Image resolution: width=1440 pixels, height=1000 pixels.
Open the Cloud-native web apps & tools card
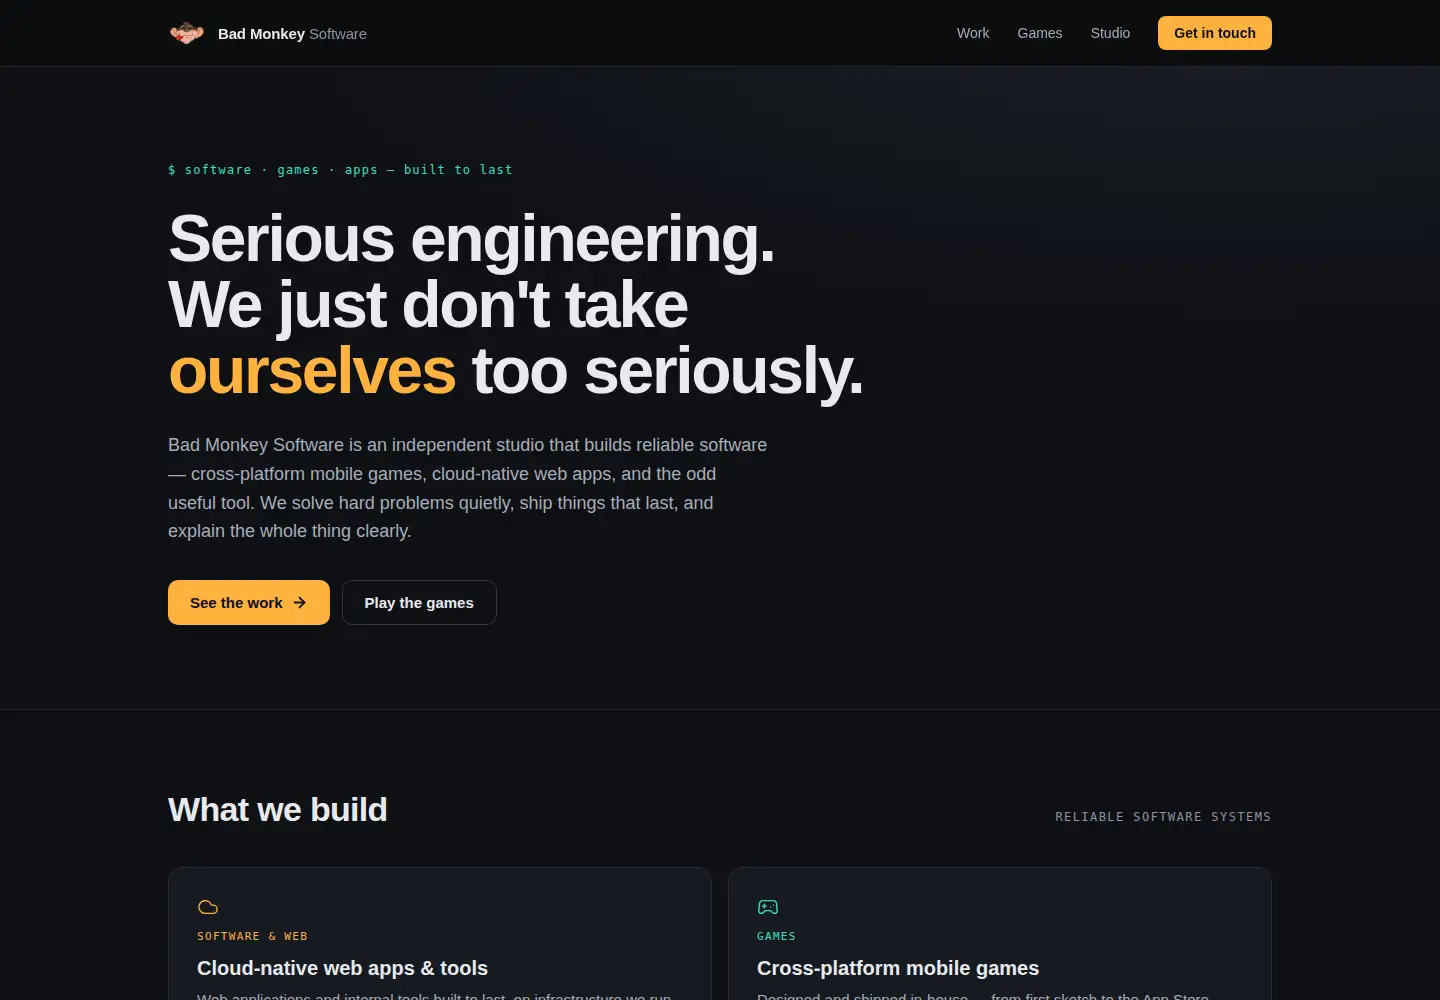(x=440, y=934)
